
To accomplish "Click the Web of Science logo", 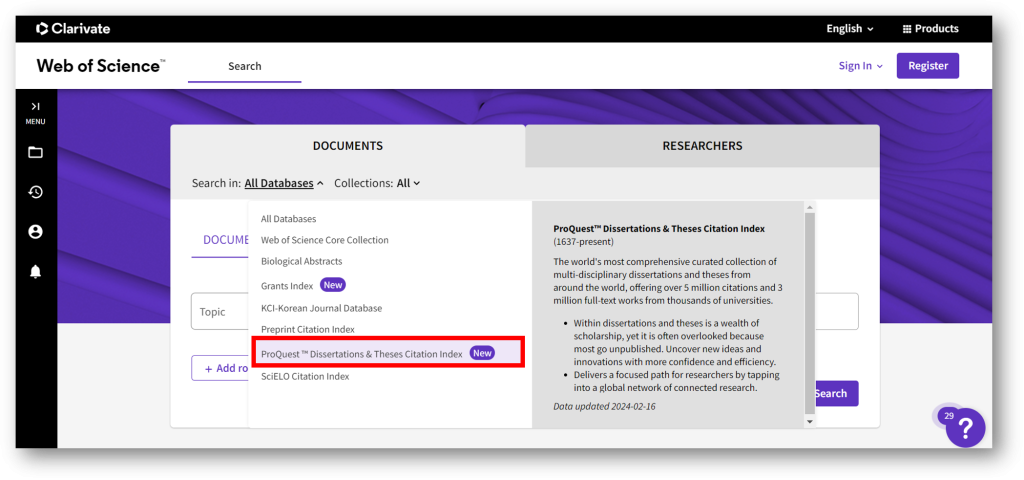I will point(101,66).
